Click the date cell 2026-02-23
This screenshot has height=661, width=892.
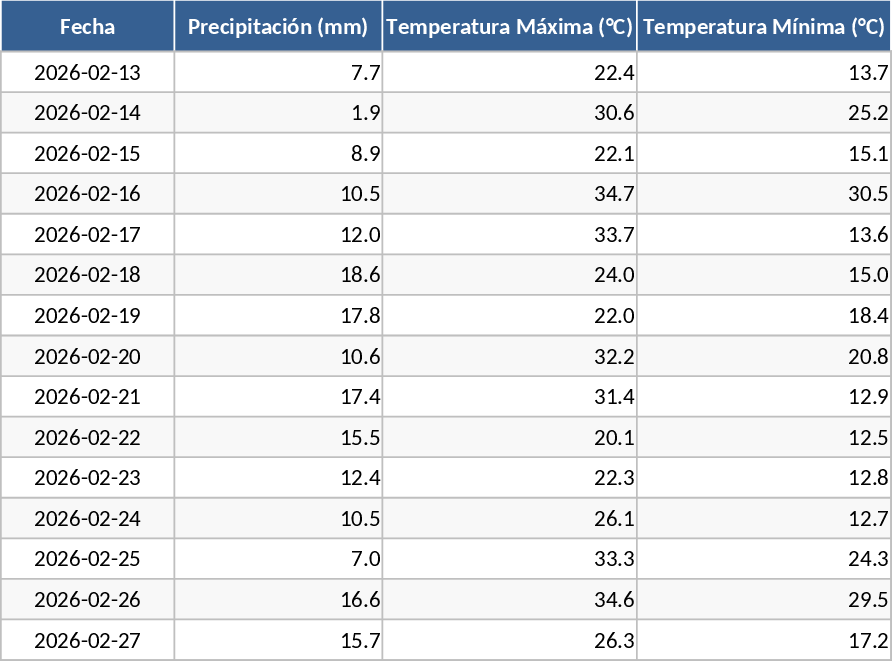click(x=87, y=478)
